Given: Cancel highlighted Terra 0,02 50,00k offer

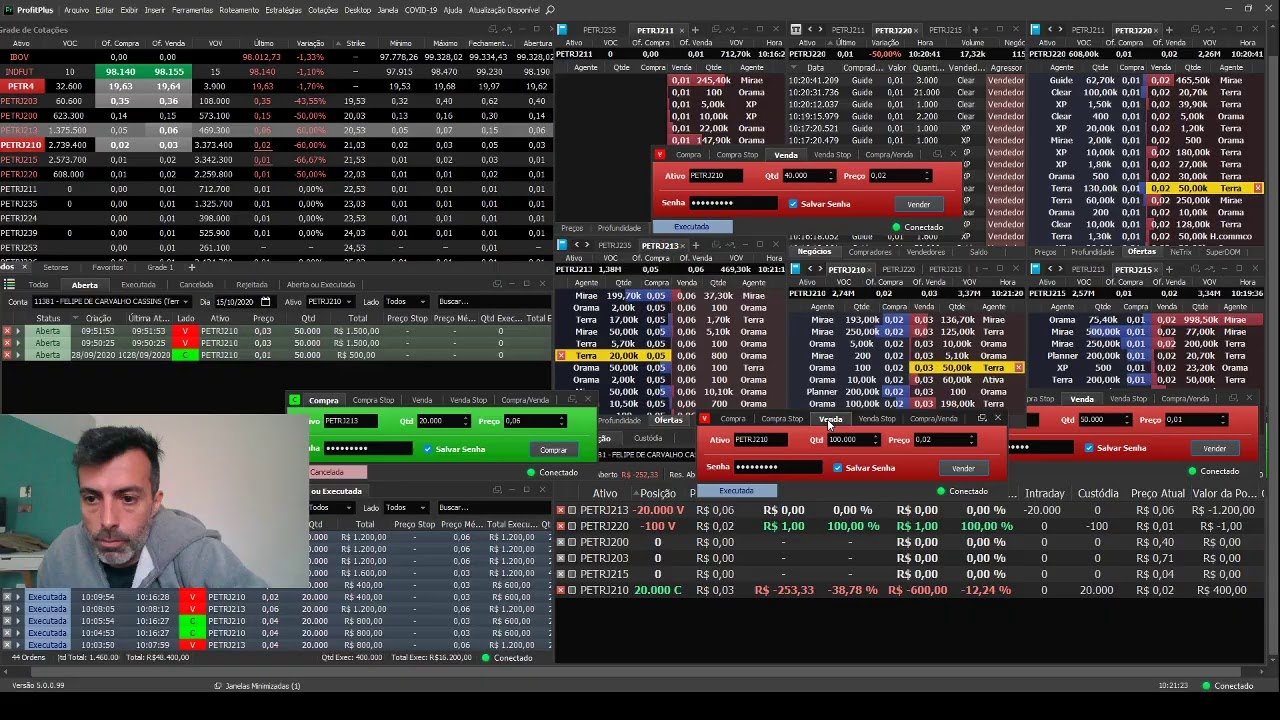Looking at the screenshot, I should (1258, 188).
